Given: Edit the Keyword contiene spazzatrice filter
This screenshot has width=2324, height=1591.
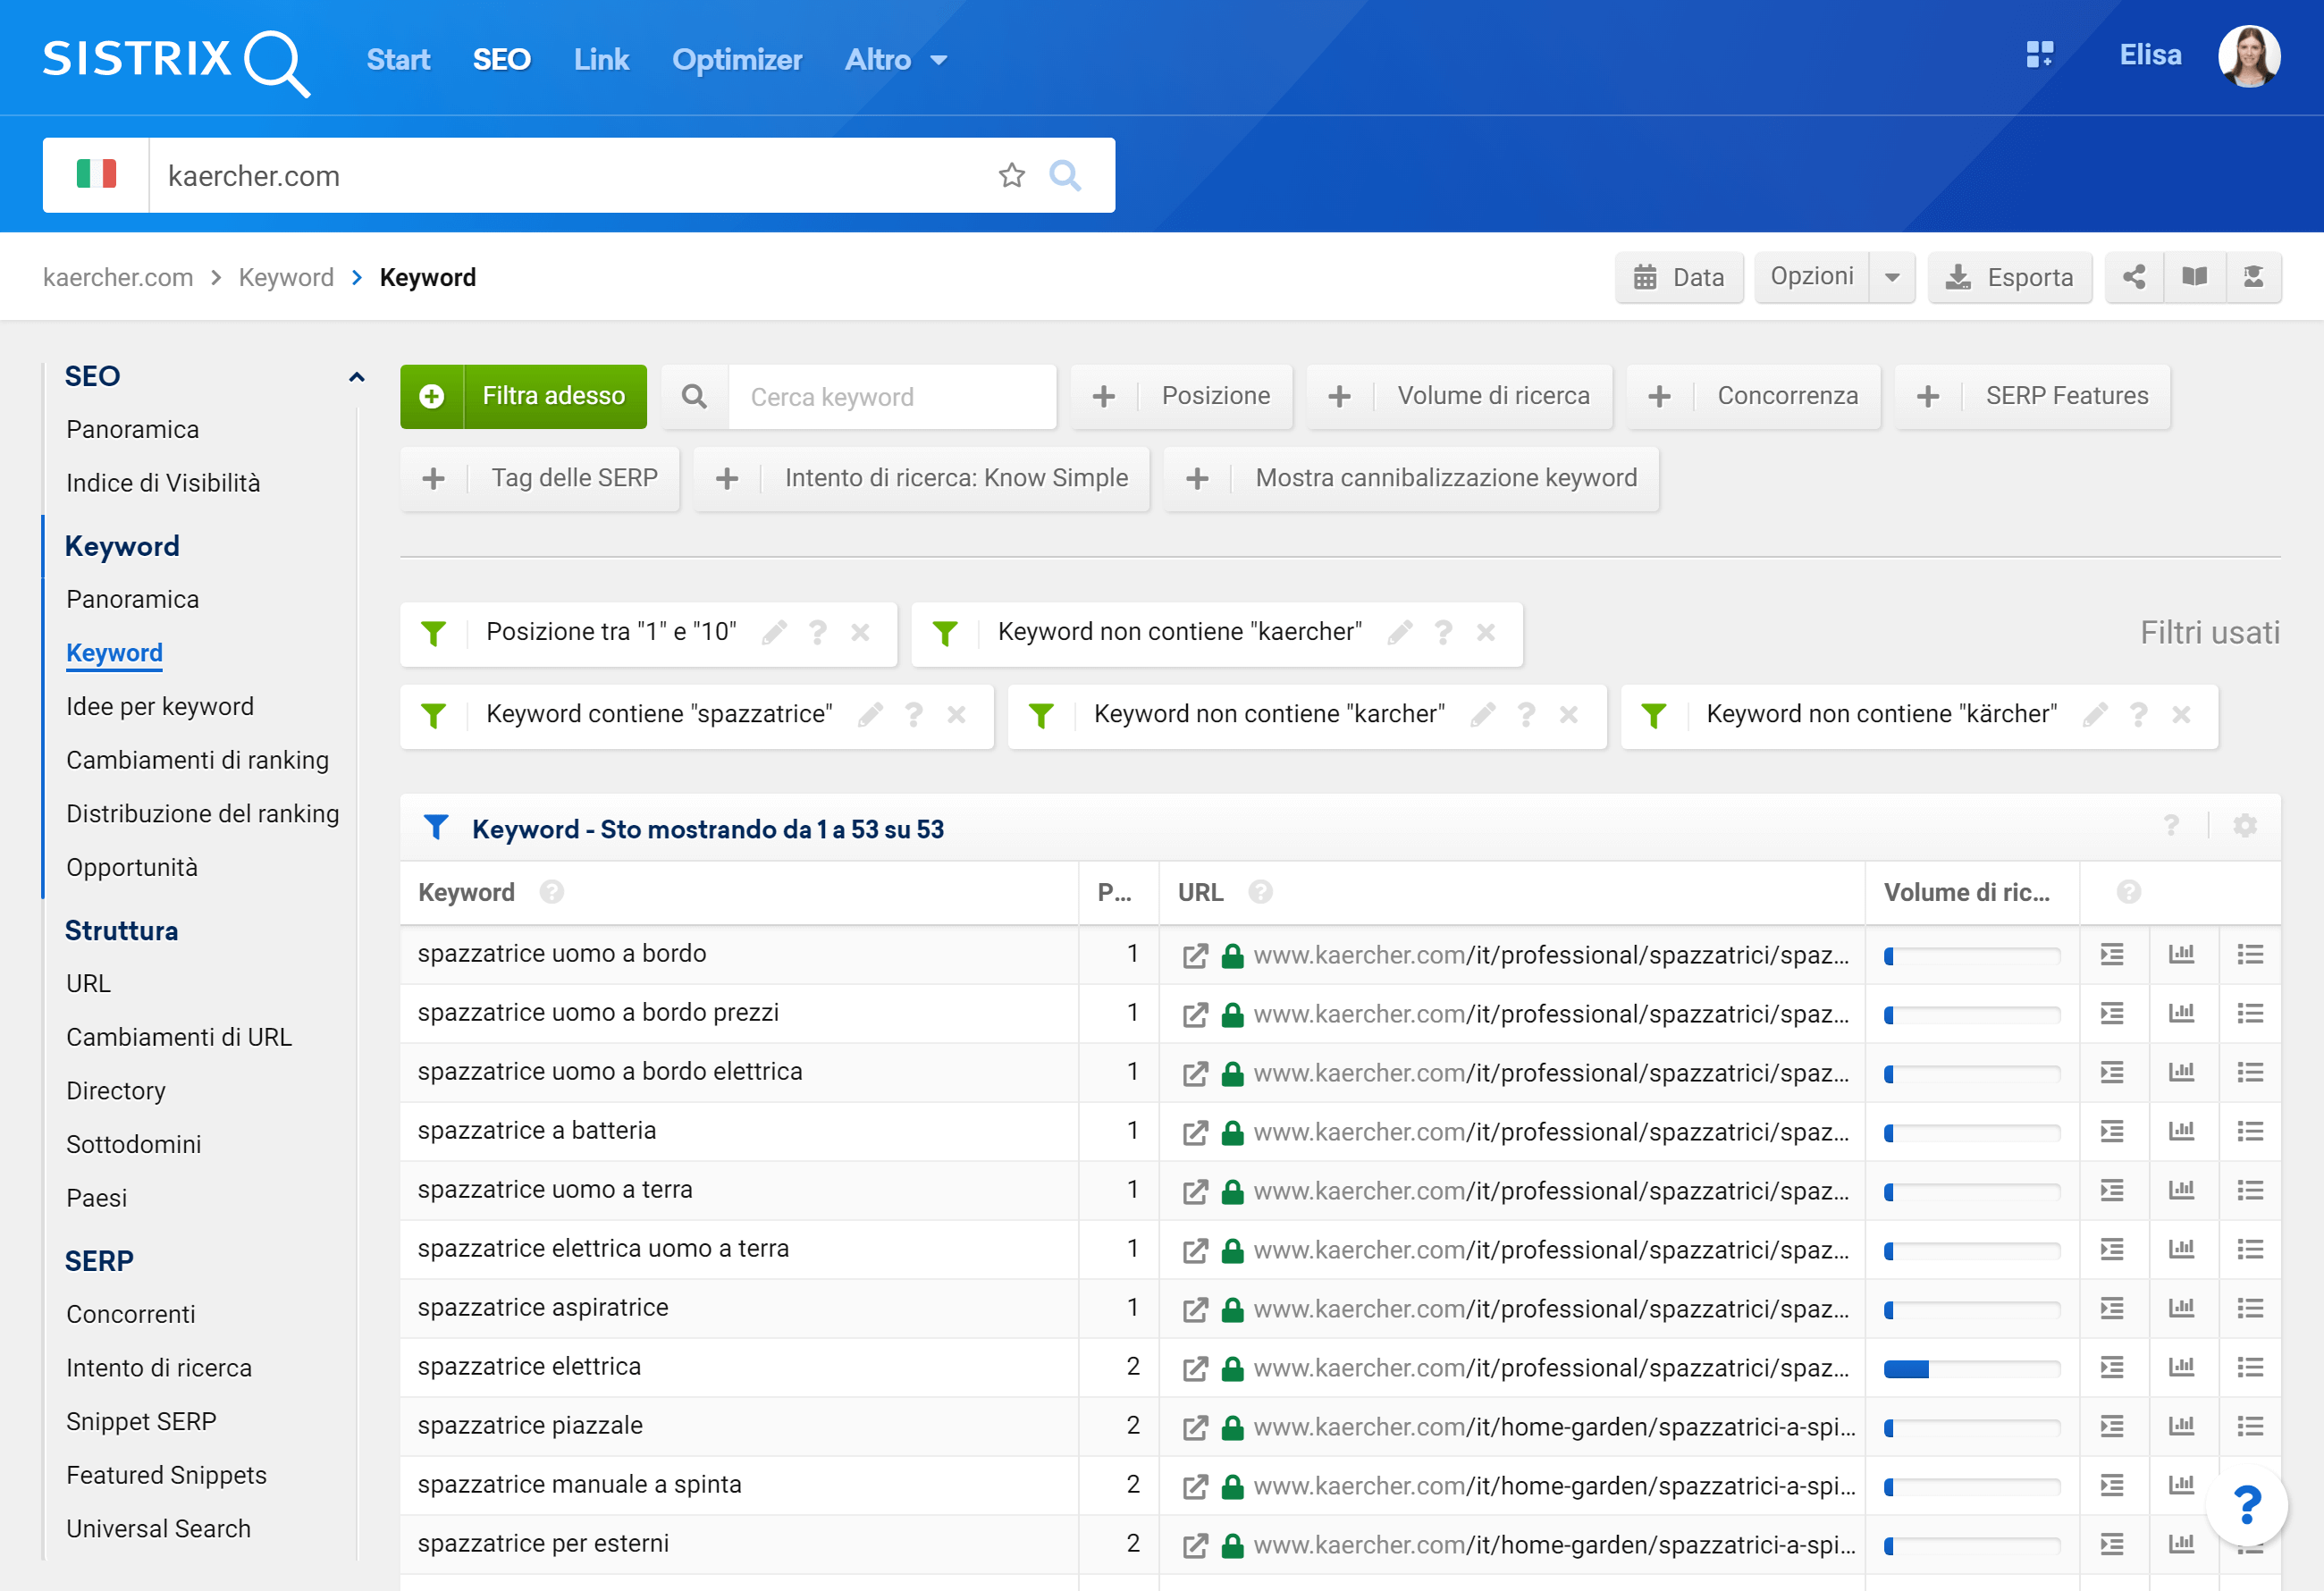Looking at the screenshot, I should pos(871,714).
